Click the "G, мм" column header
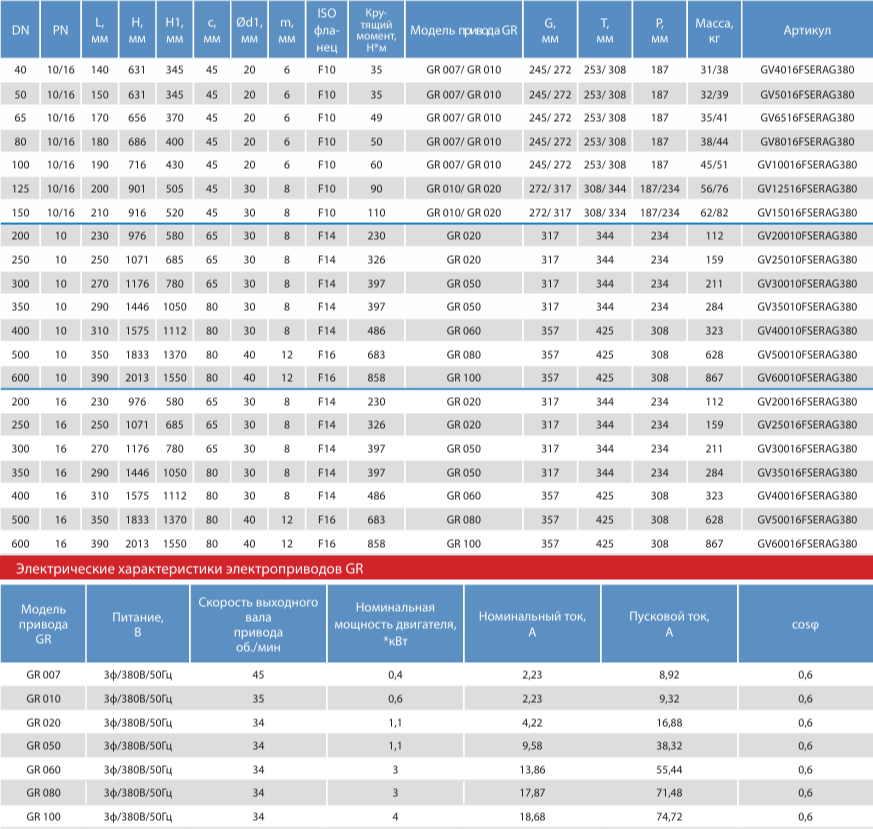The width and height of the screenshot is (873, 829). pos(550,30)
